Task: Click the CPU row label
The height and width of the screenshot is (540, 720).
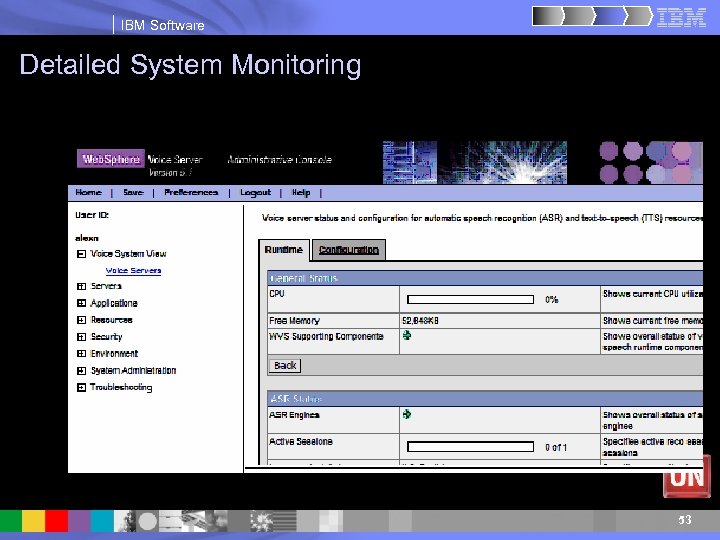Action: pos(277,293)
